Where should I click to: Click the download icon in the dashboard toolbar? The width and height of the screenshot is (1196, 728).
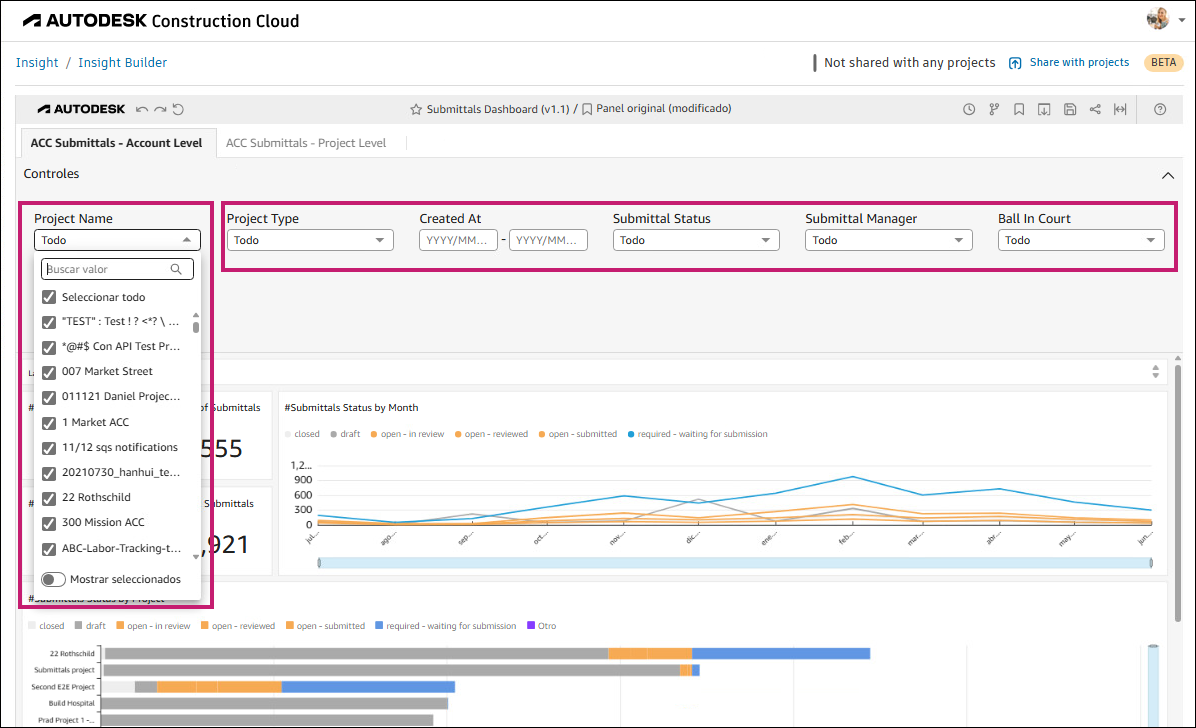click(1044, 108)
